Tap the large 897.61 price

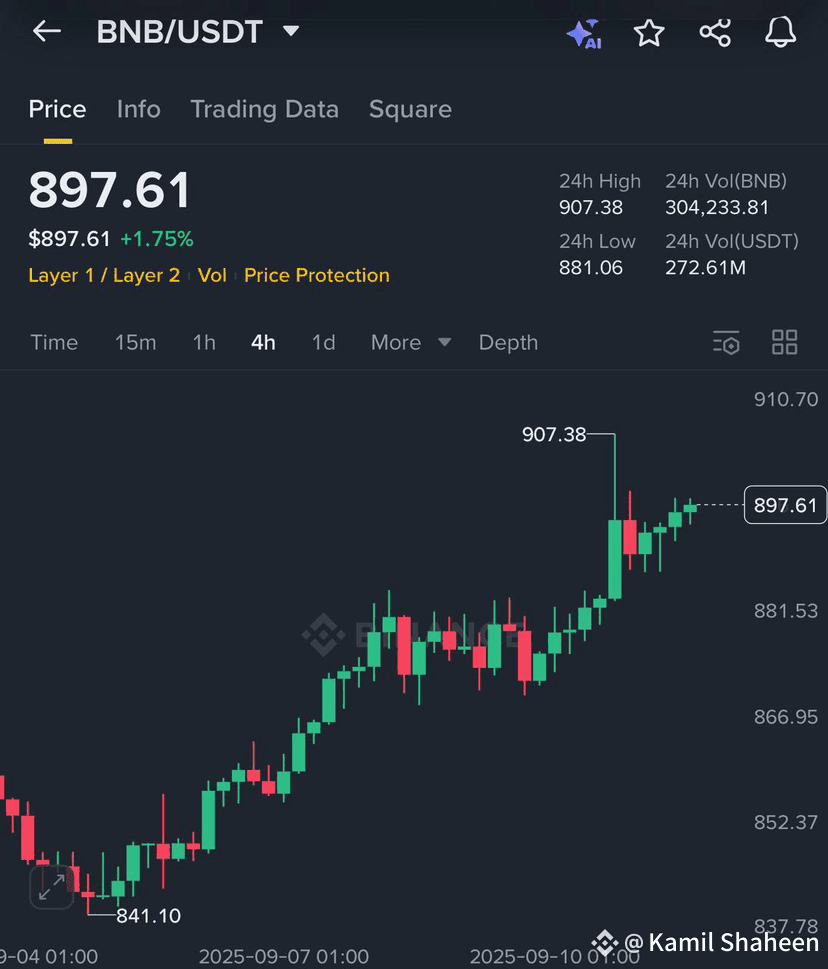pyautogui.click(x=109, y=190)
